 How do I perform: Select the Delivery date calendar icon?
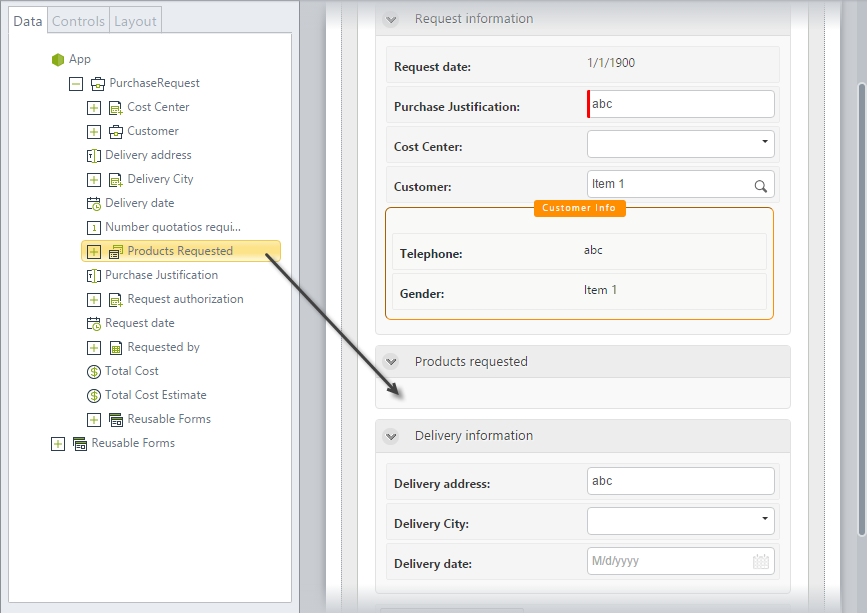coord(94,203)
